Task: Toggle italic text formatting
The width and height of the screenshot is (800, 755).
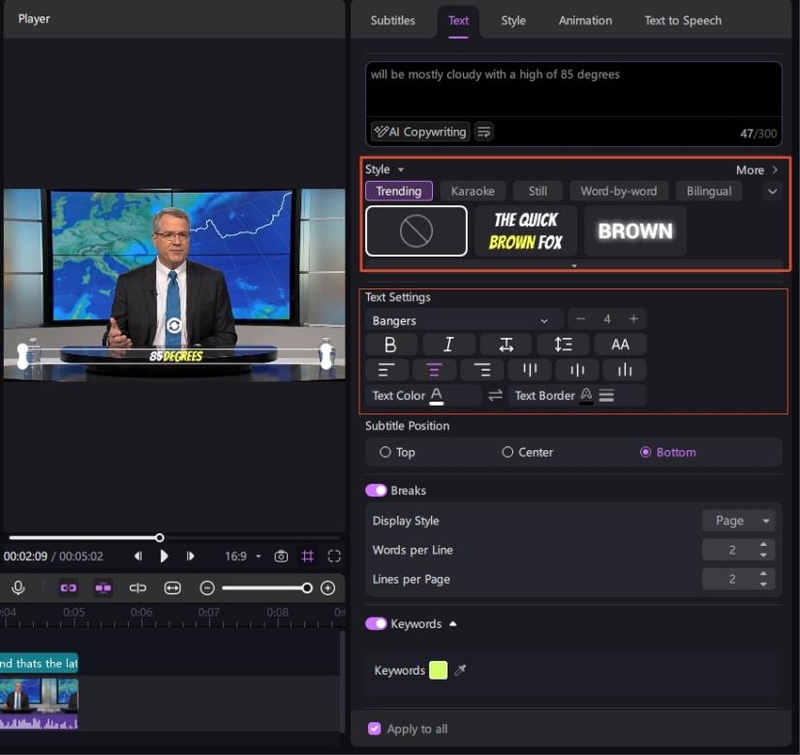Action: pos(448,345)
